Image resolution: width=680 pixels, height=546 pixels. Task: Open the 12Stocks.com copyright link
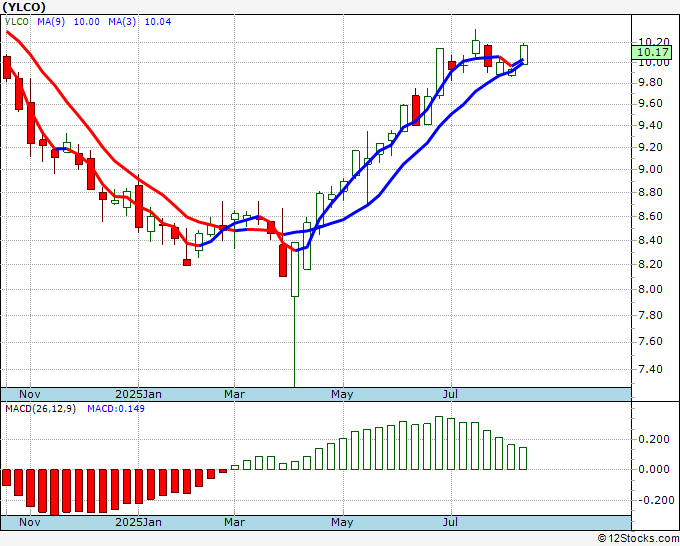(638, 539)
